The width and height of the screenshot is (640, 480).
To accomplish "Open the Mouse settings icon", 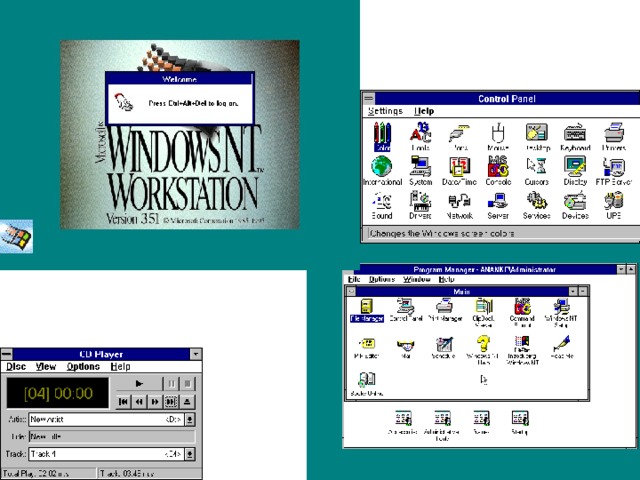I will point(497,132).
